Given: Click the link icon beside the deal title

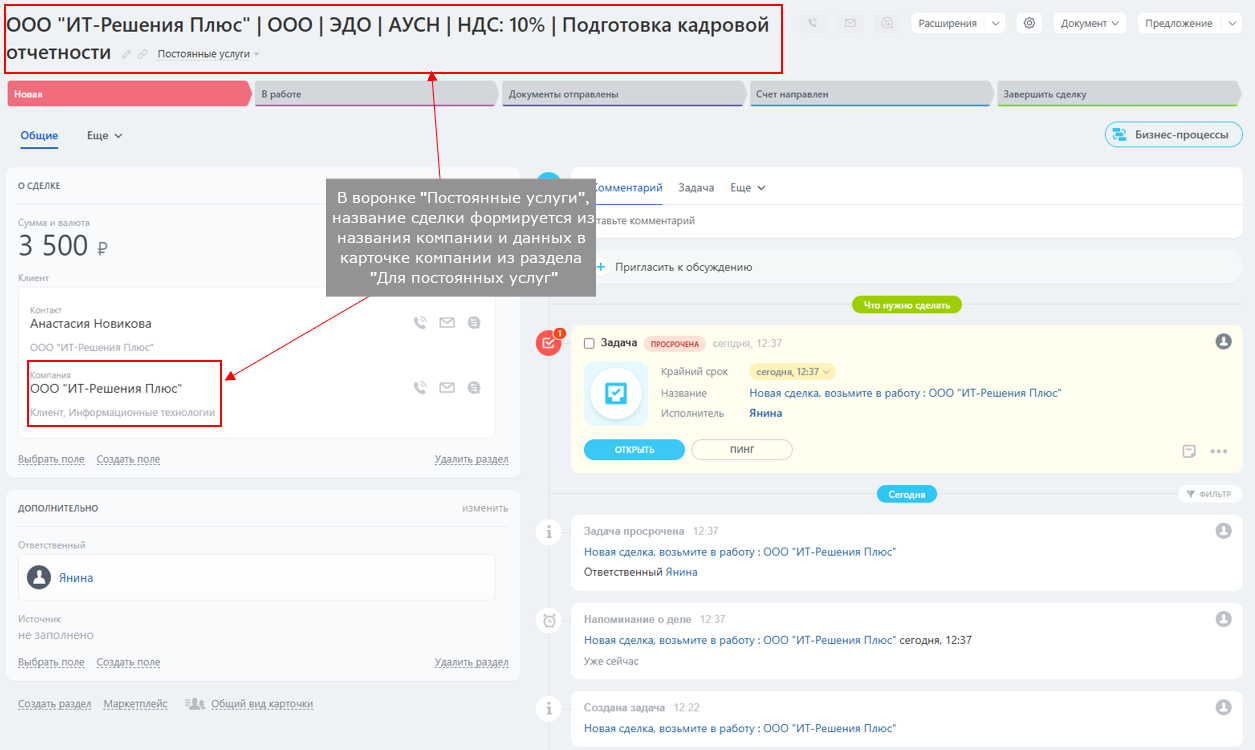Looking at the screenshot, I should pyautogui.click(x=143, y=54).
